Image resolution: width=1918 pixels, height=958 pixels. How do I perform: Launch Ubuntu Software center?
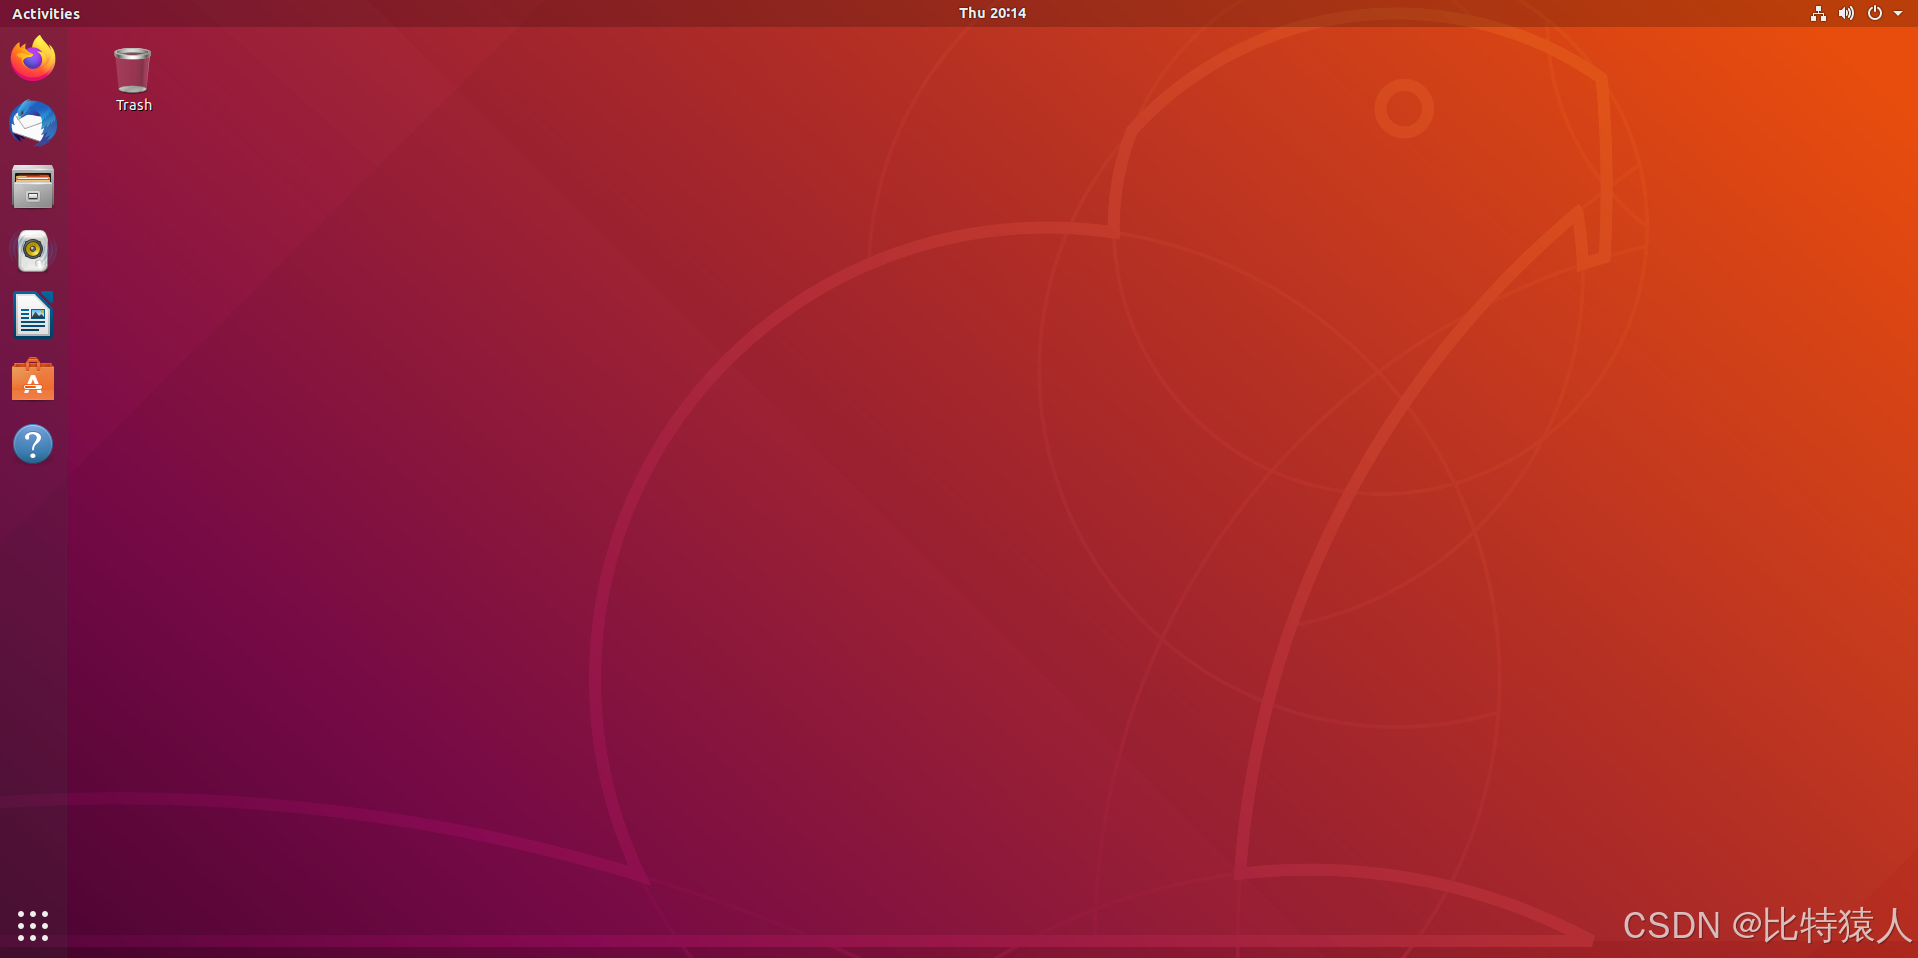pos(33,380)
